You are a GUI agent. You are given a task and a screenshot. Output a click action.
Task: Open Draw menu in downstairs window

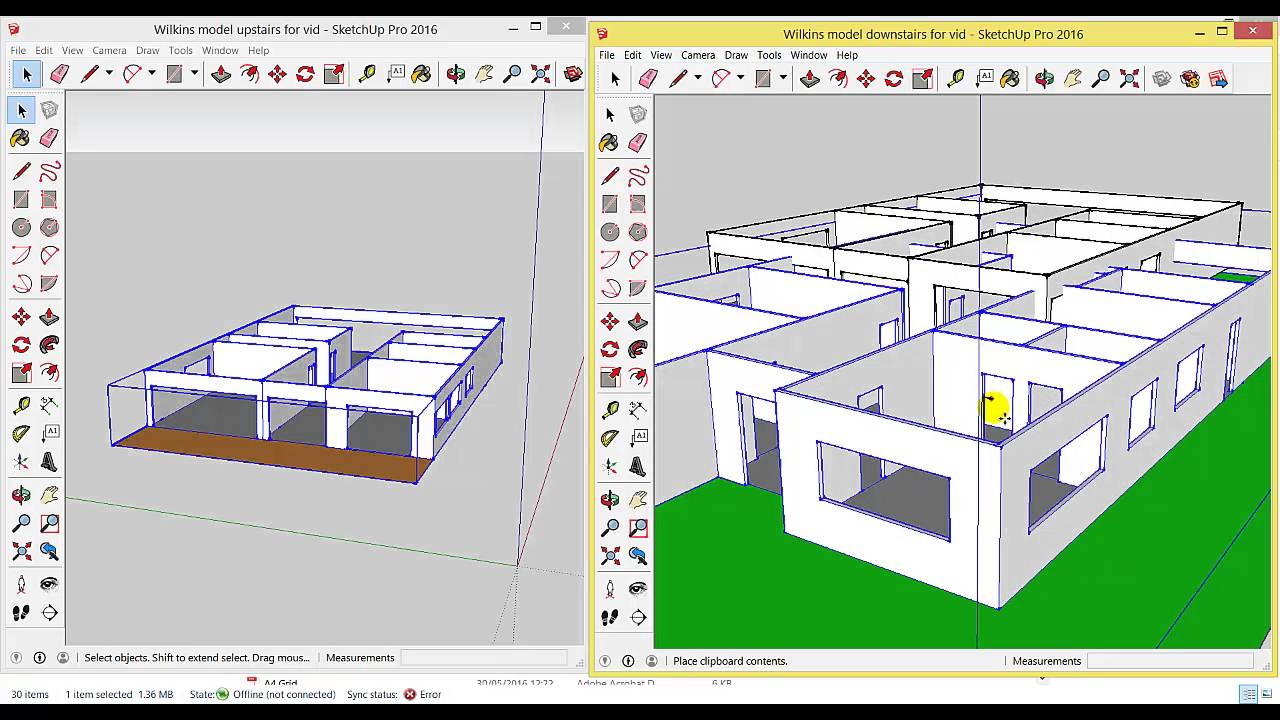point(736,55)
